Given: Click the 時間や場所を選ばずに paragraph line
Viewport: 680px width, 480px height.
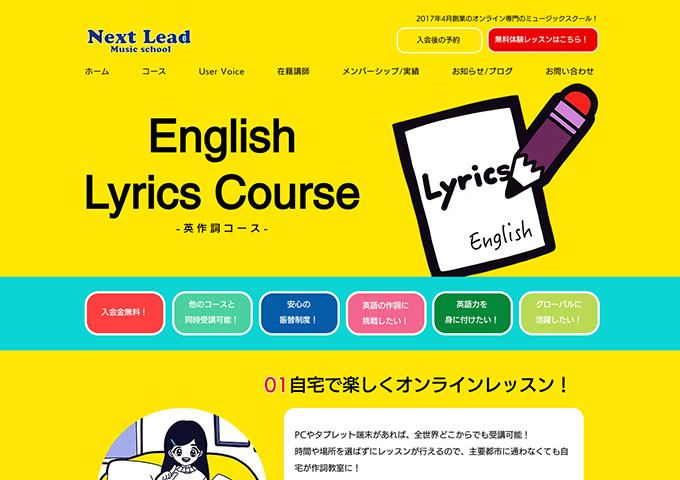Looking at the screenshot, I should click(x=432, y=451).
